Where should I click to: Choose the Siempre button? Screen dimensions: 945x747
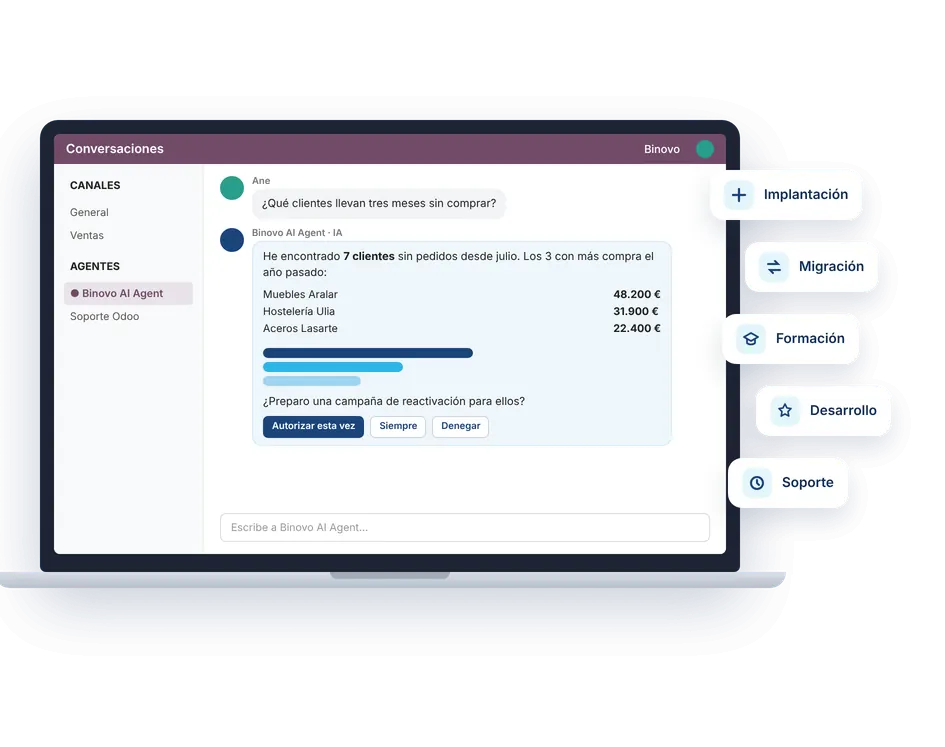398,426
